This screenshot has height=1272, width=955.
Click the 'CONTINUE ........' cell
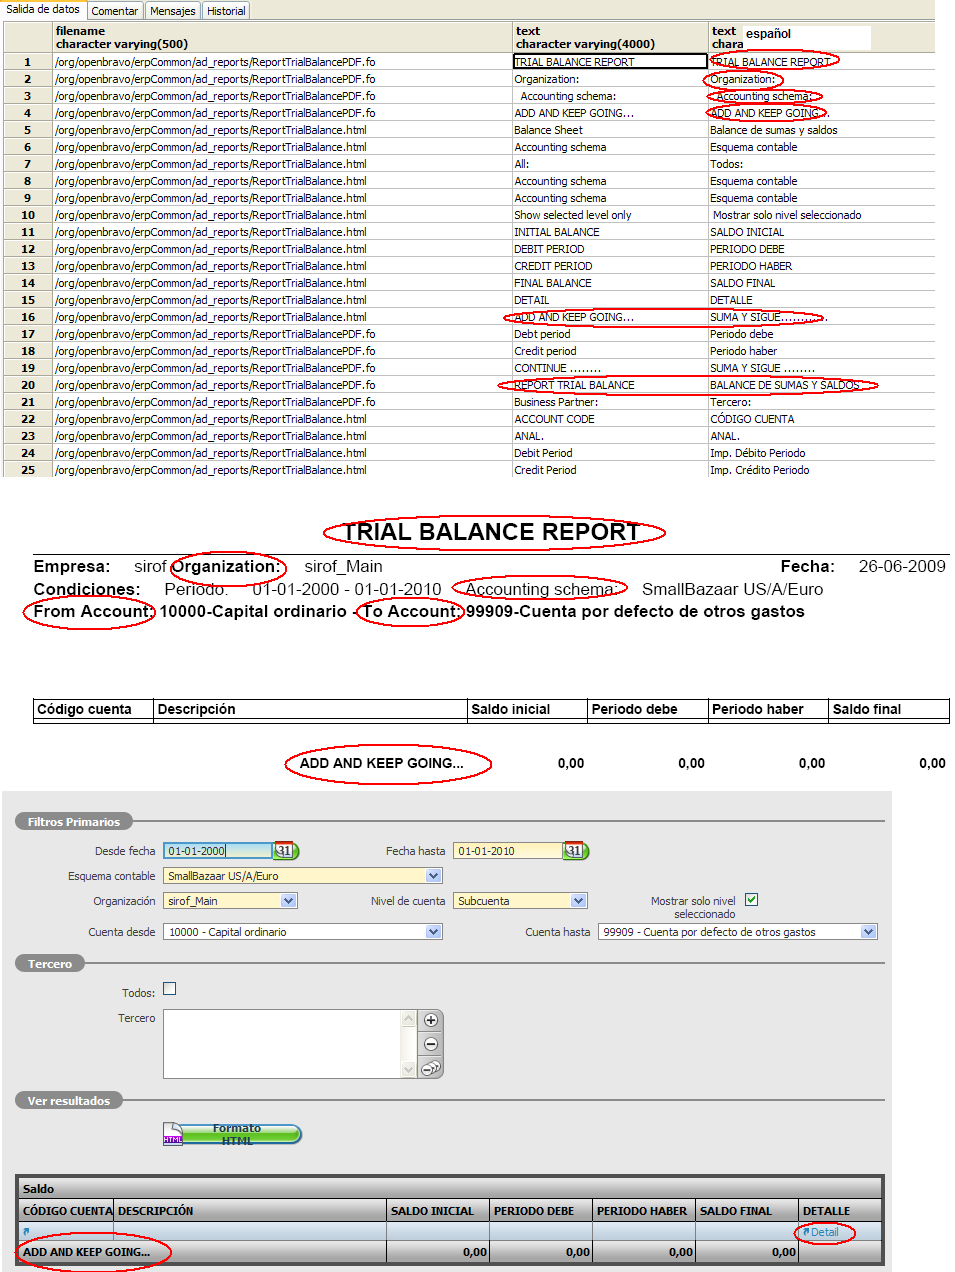click(x=609, y=368)
